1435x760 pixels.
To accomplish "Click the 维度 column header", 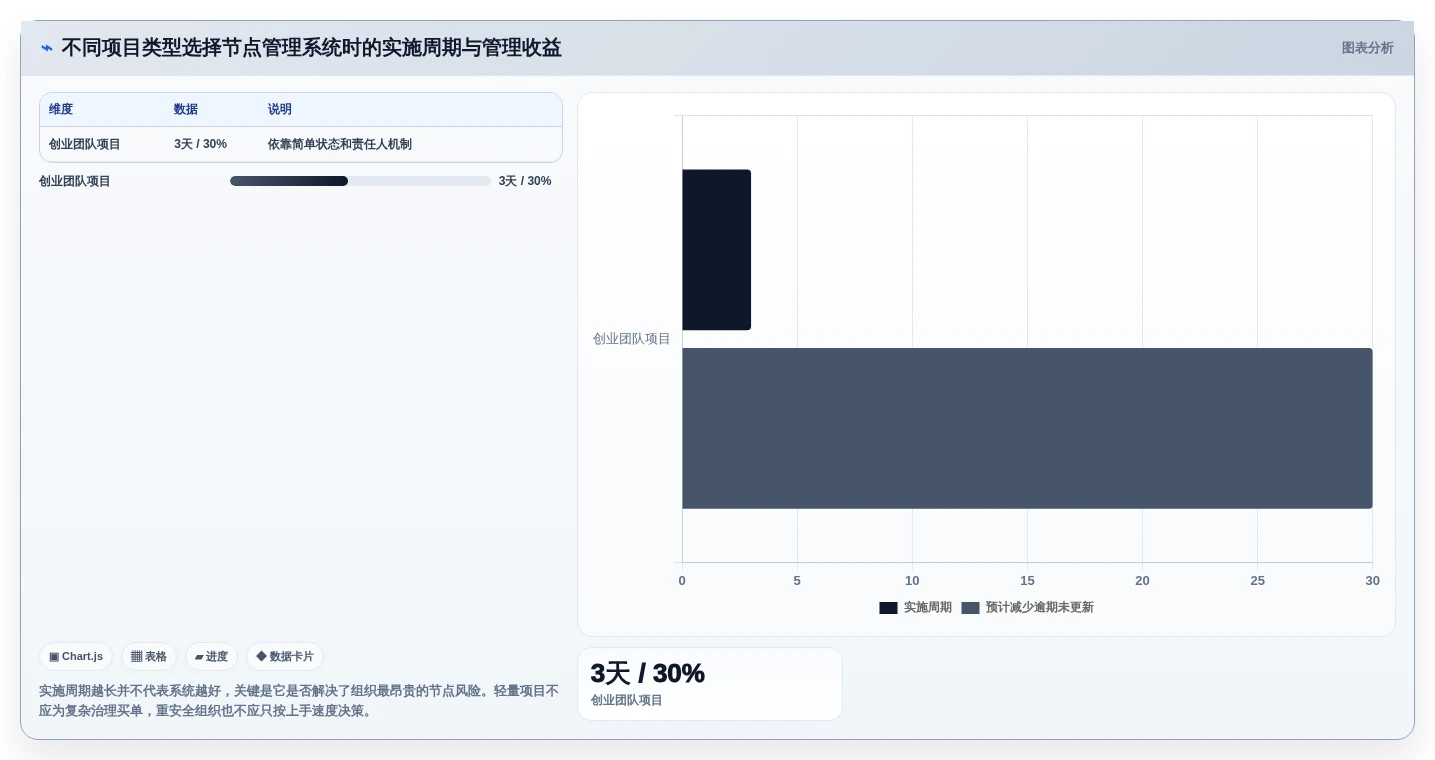I will coord(61,110).
